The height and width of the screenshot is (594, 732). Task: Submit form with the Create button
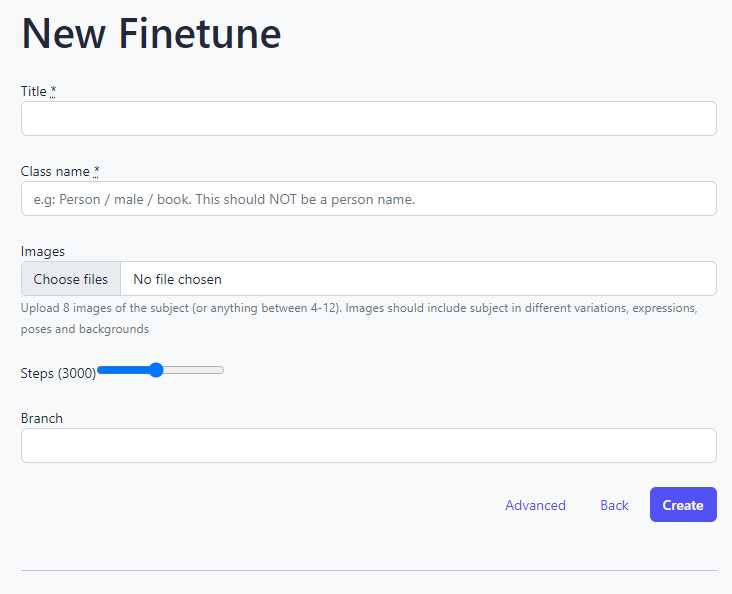[683, 504]
